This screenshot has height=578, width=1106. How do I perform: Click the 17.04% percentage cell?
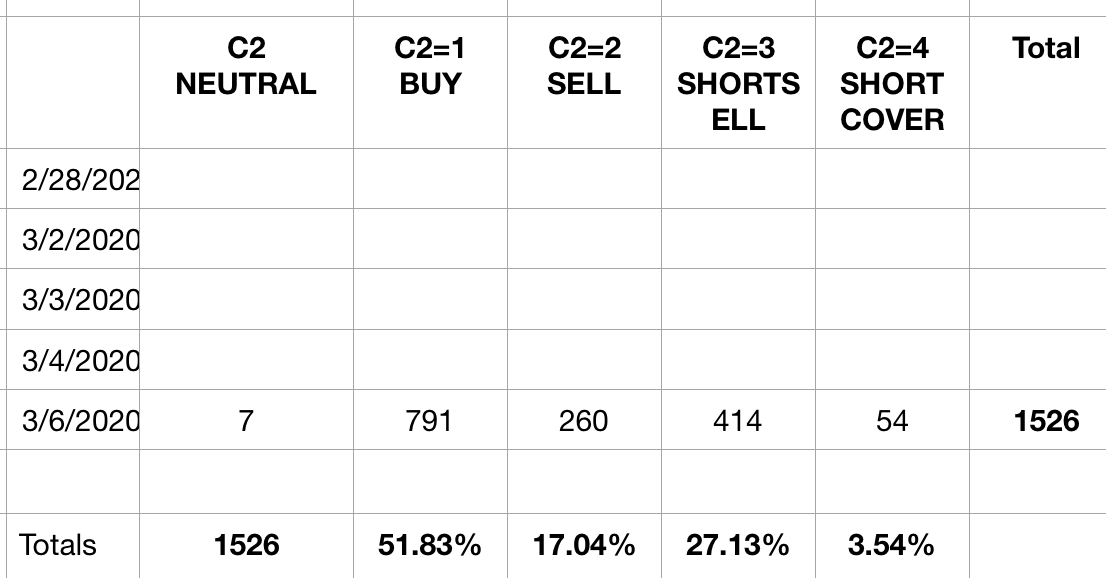coord(584,545)
